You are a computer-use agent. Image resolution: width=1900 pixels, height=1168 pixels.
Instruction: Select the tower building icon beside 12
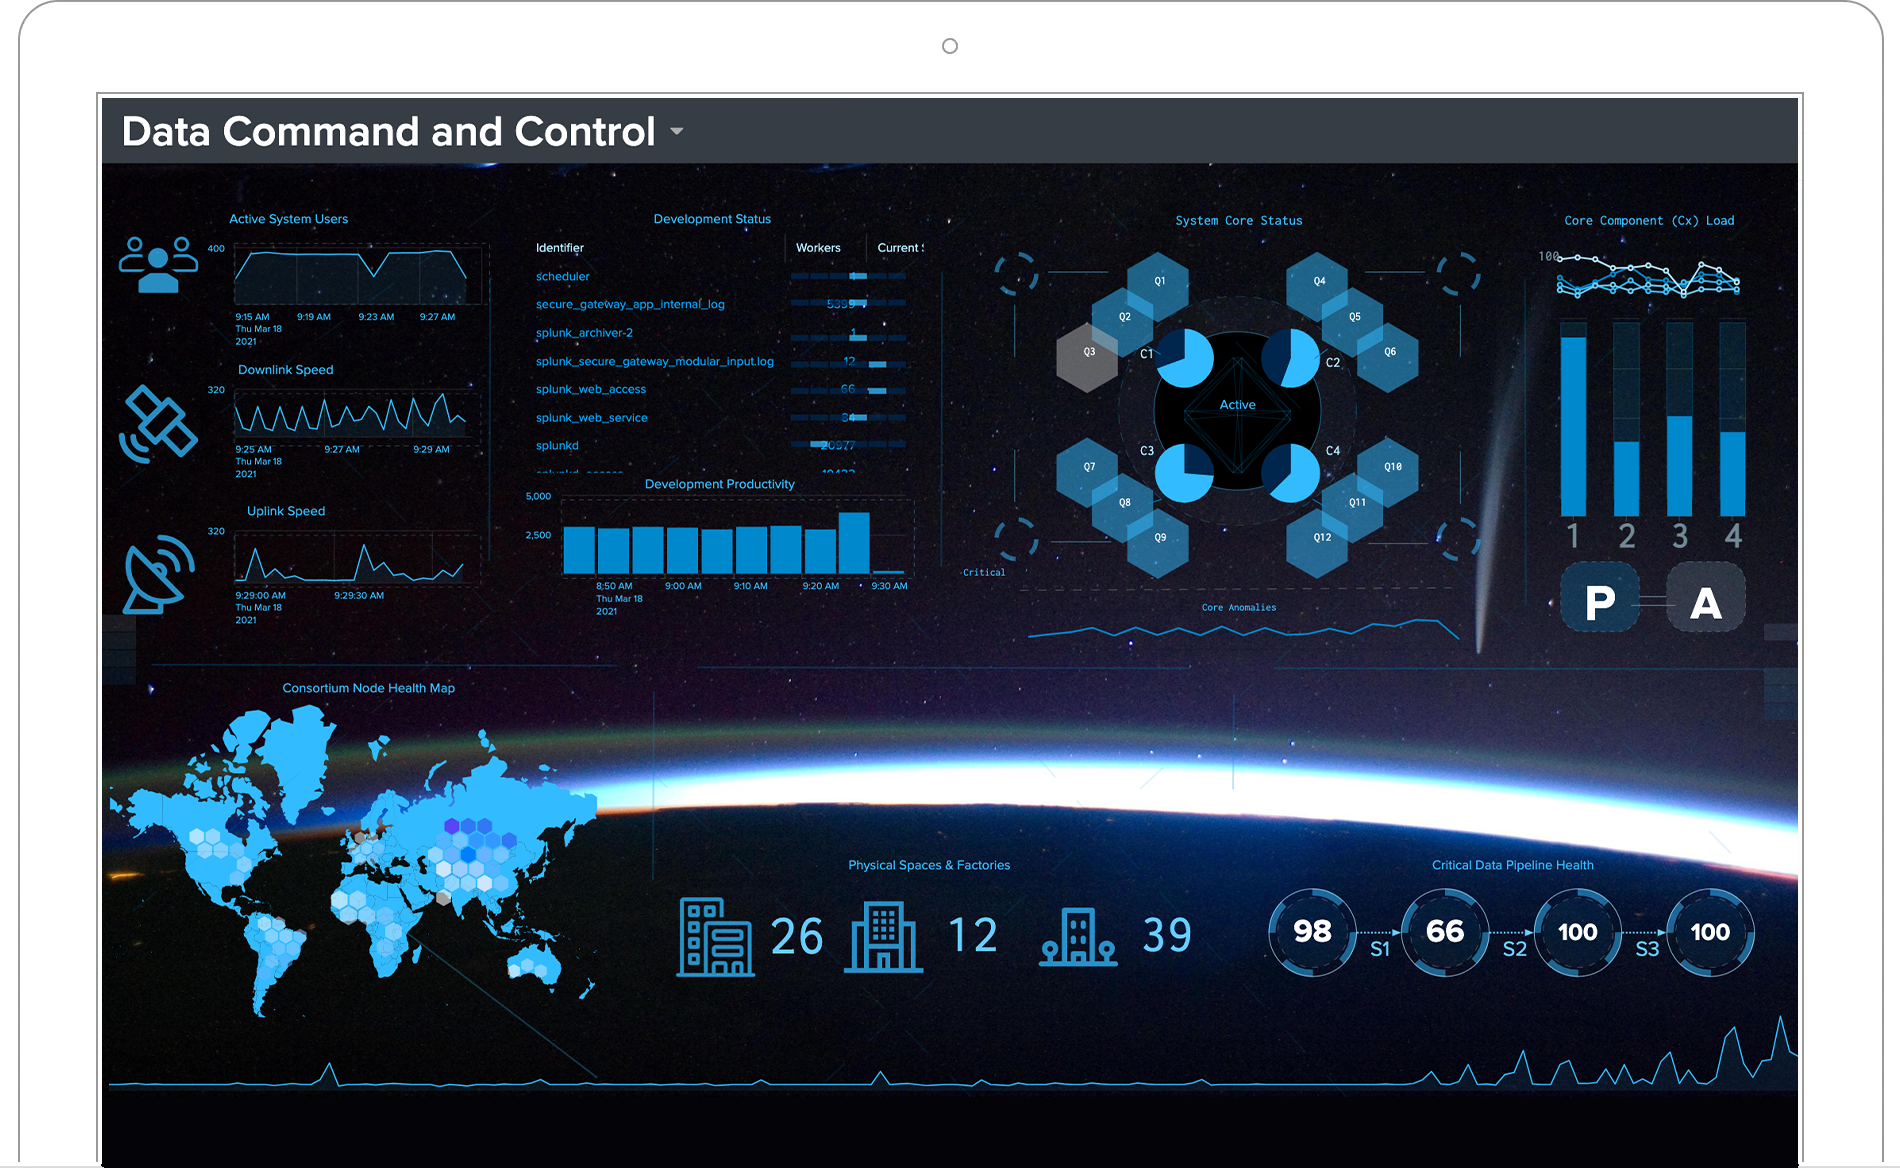pyautogui.click(x=883, y=937)
